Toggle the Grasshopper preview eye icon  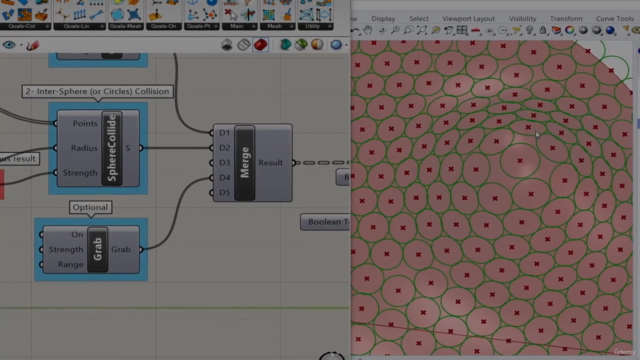coord(9,45)
